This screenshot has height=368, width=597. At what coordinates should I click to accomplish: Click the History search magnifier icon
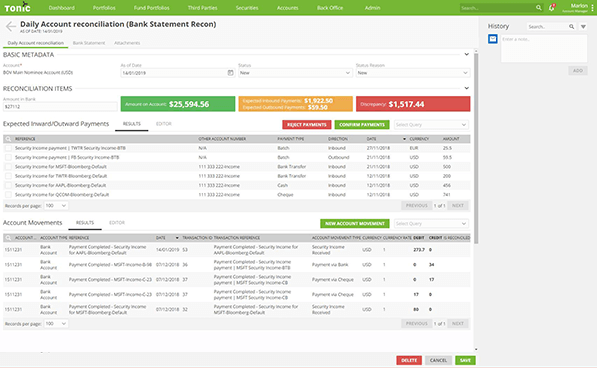[x=571, y=27]
